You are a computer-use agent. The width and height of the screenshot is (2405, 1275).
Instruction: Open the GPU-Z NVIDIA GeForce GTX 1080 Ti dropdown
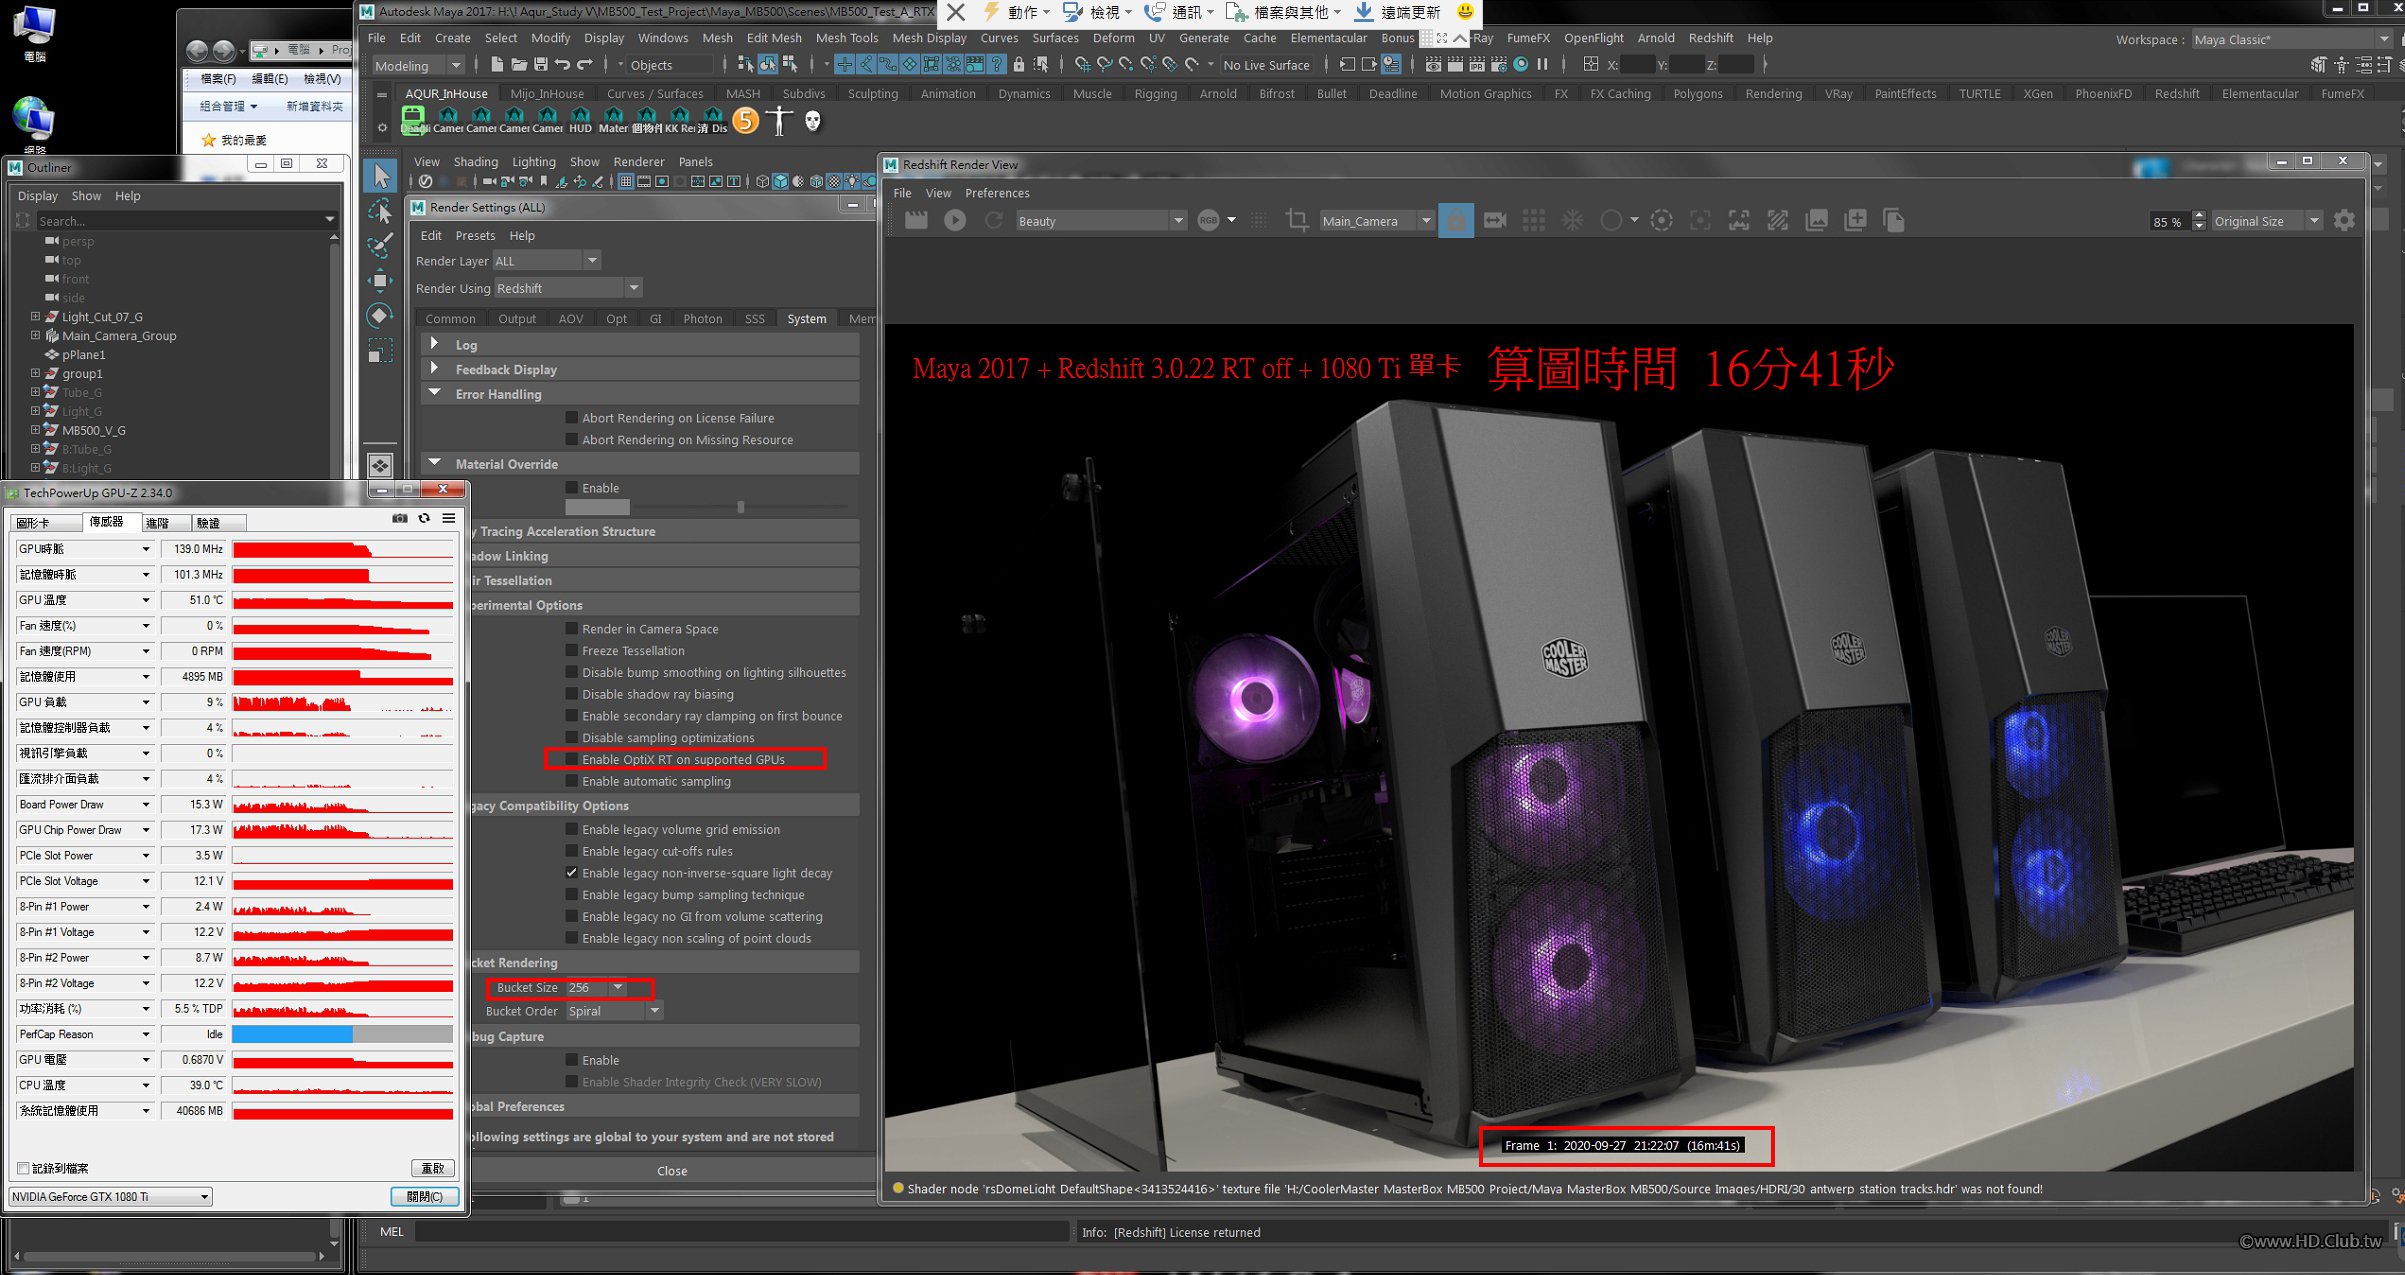tap(110, 1197)
